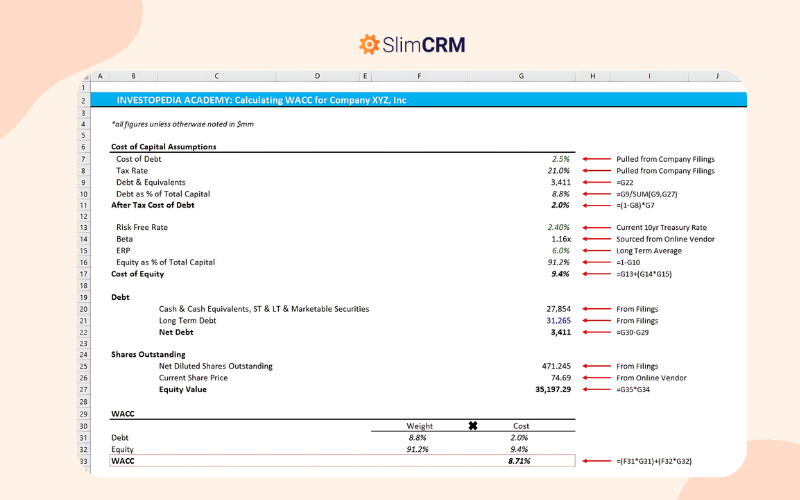Click the SlimCRM gear logo
Image resolution: width=800 pixels, height=500 pixels.
(369, 44)
